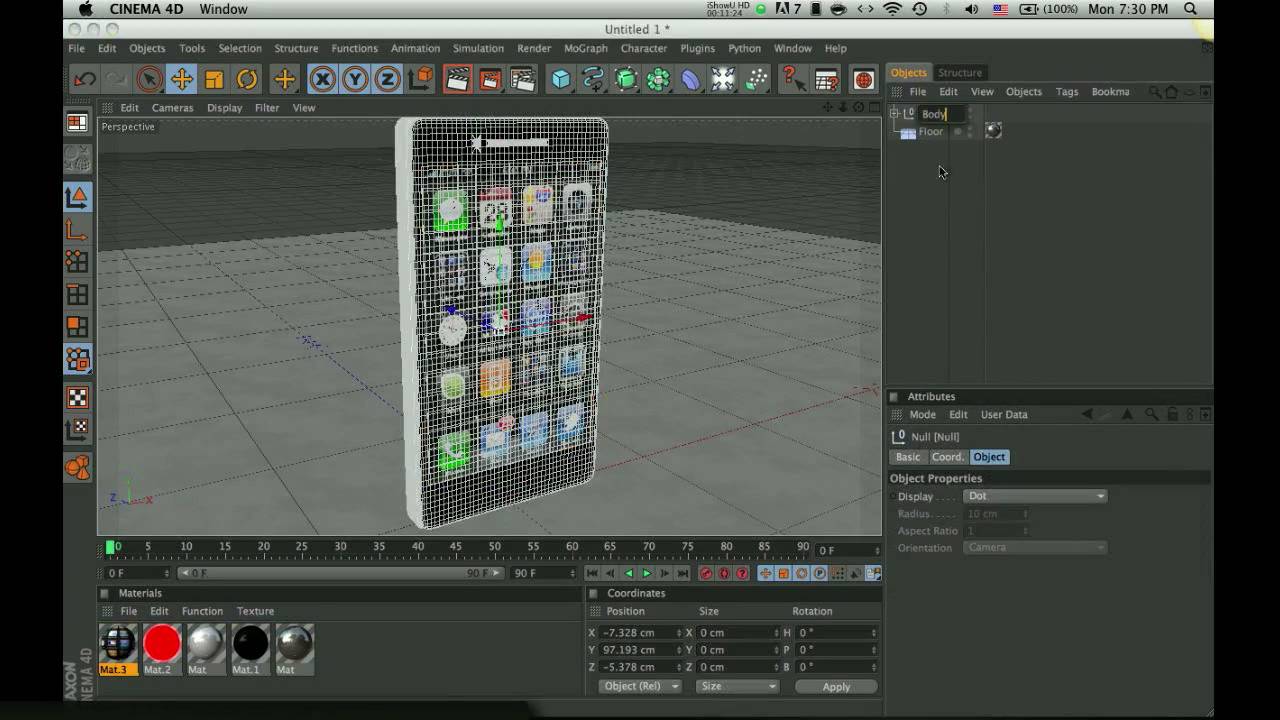Toggle X axis lock
Screen dimensions: 1280x720
(x=322, y=79)
